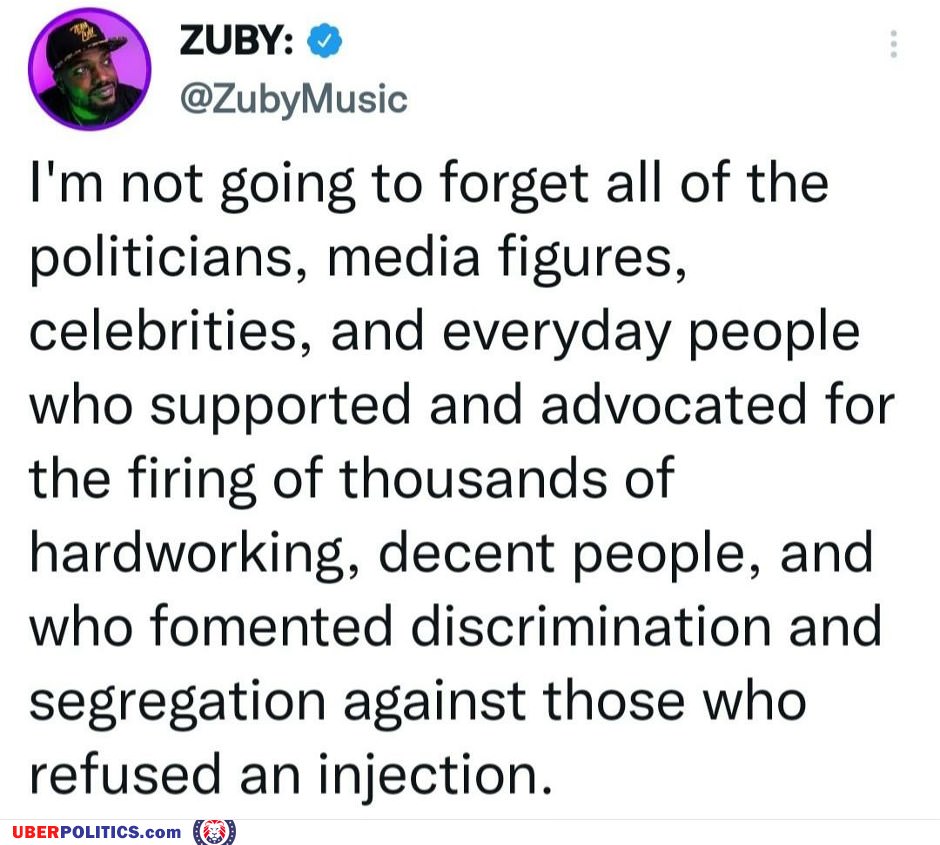This screenshot has width=940, height=845.
Task: Open Zuby's round profile avatar
Action: (x=89, y=69)
